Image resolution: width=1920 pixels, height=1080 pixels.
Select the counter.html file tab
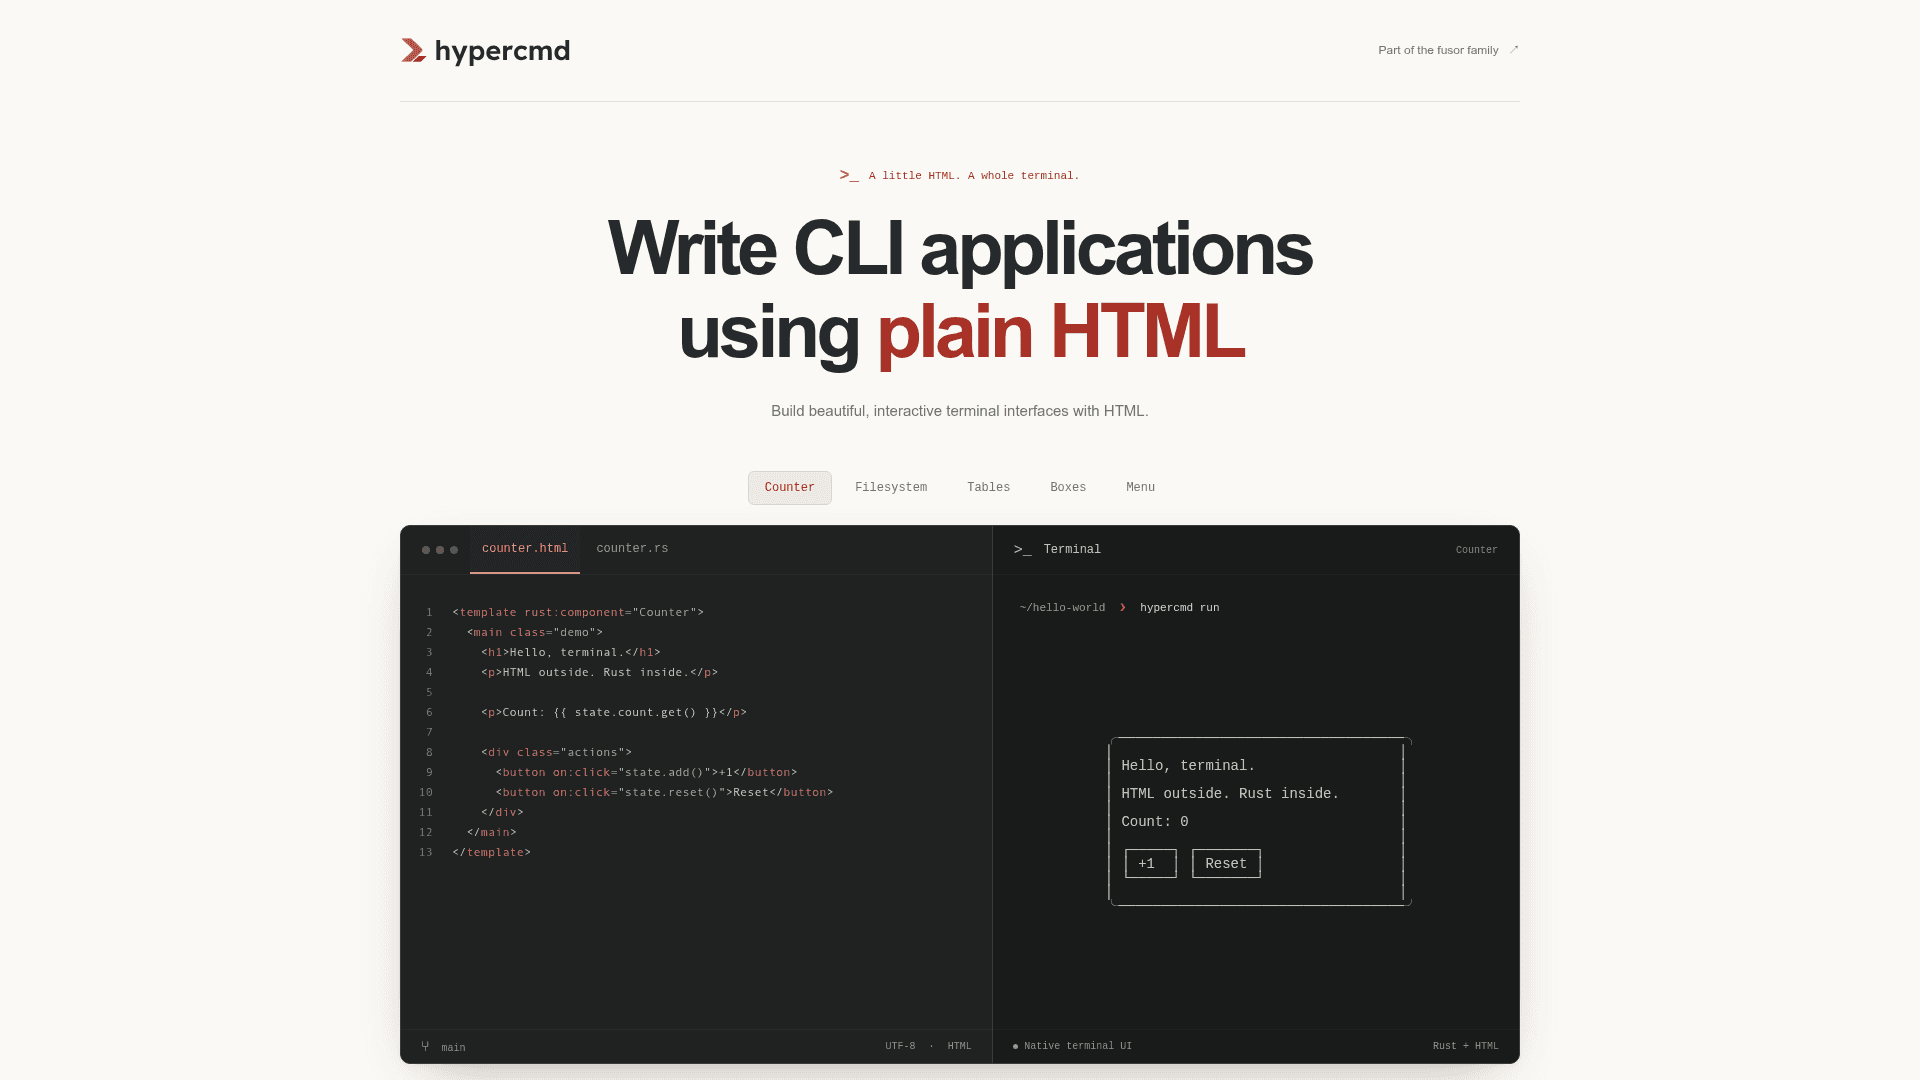point(525,549)
